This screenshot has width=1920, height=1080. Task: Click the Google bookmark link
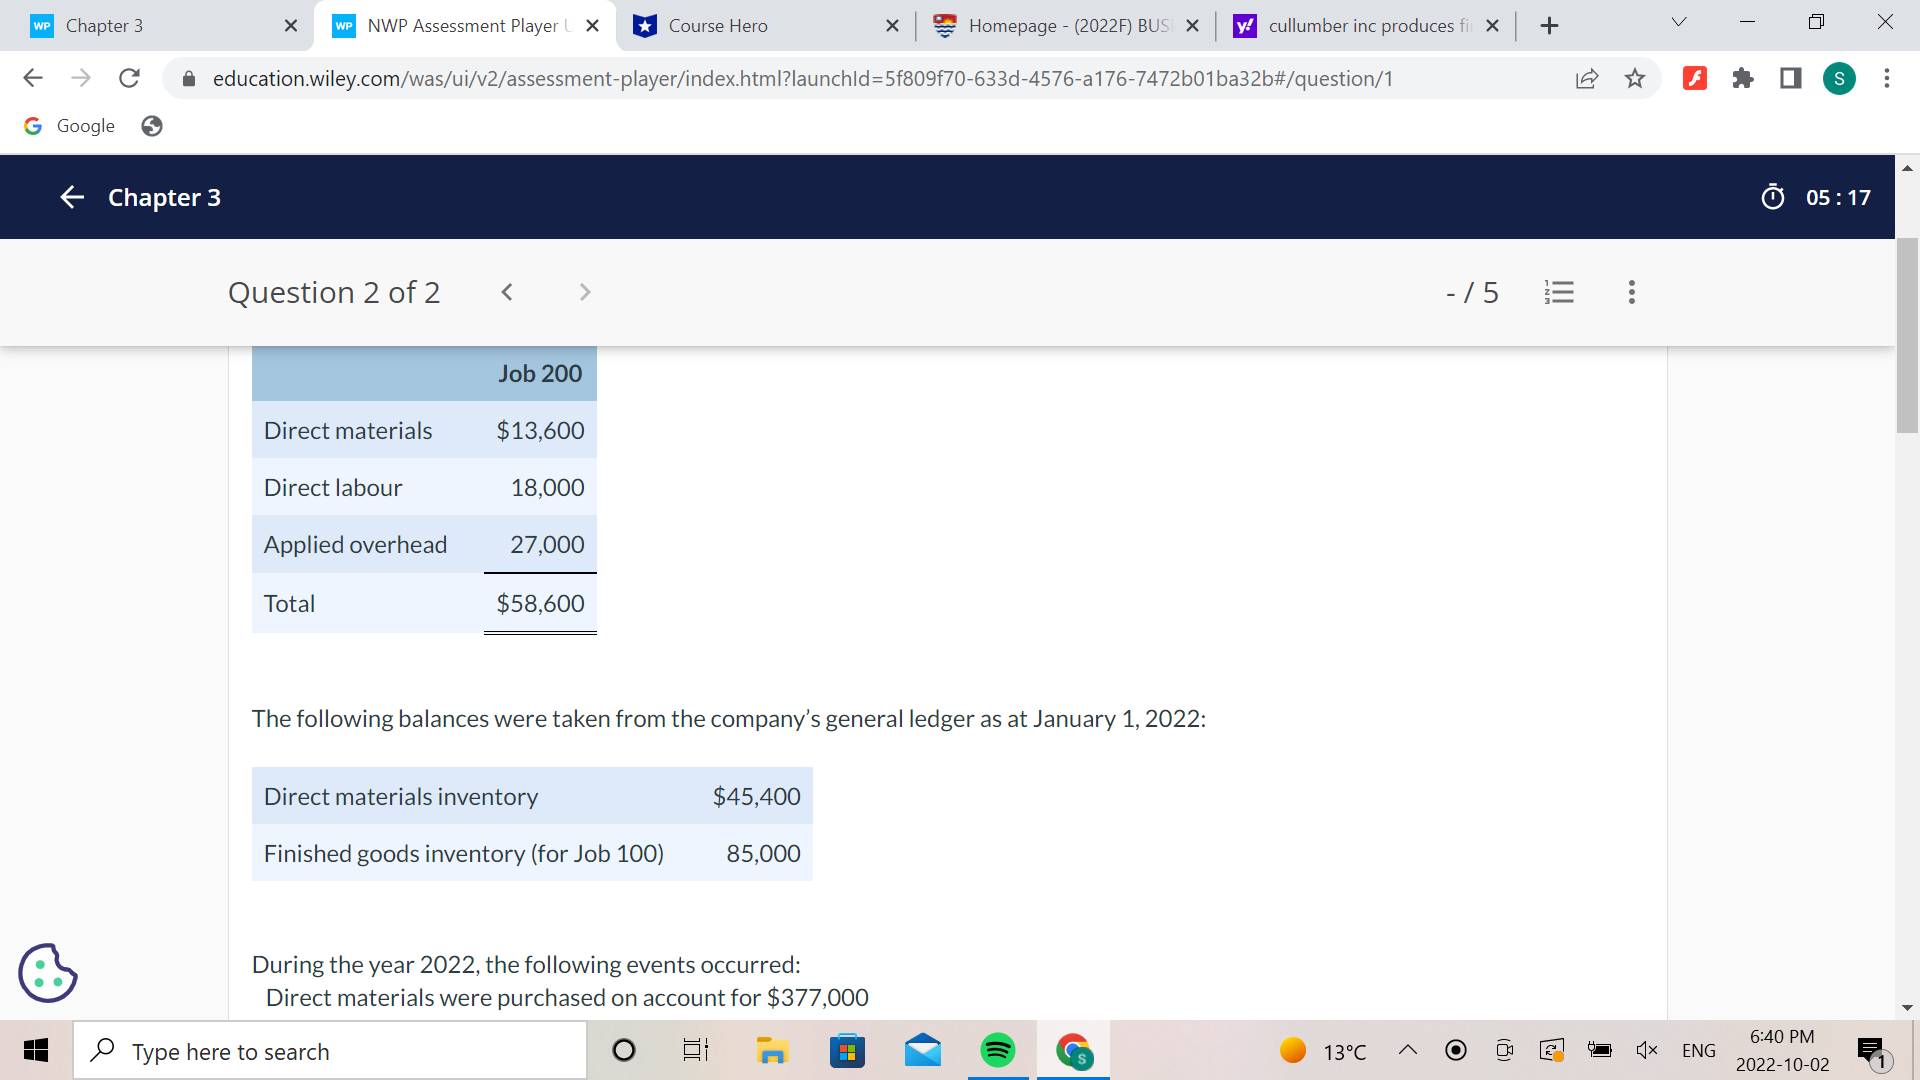(70, 126)
